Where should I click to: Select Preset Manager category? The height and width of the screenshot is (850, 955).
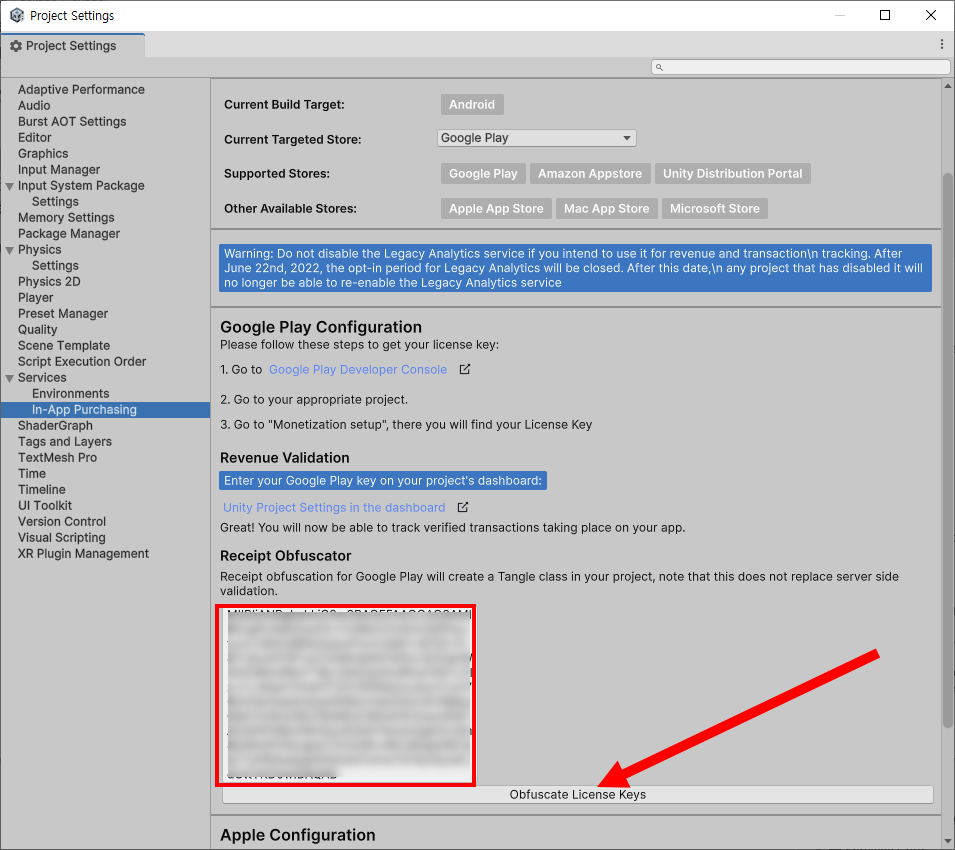coord(63,314)
